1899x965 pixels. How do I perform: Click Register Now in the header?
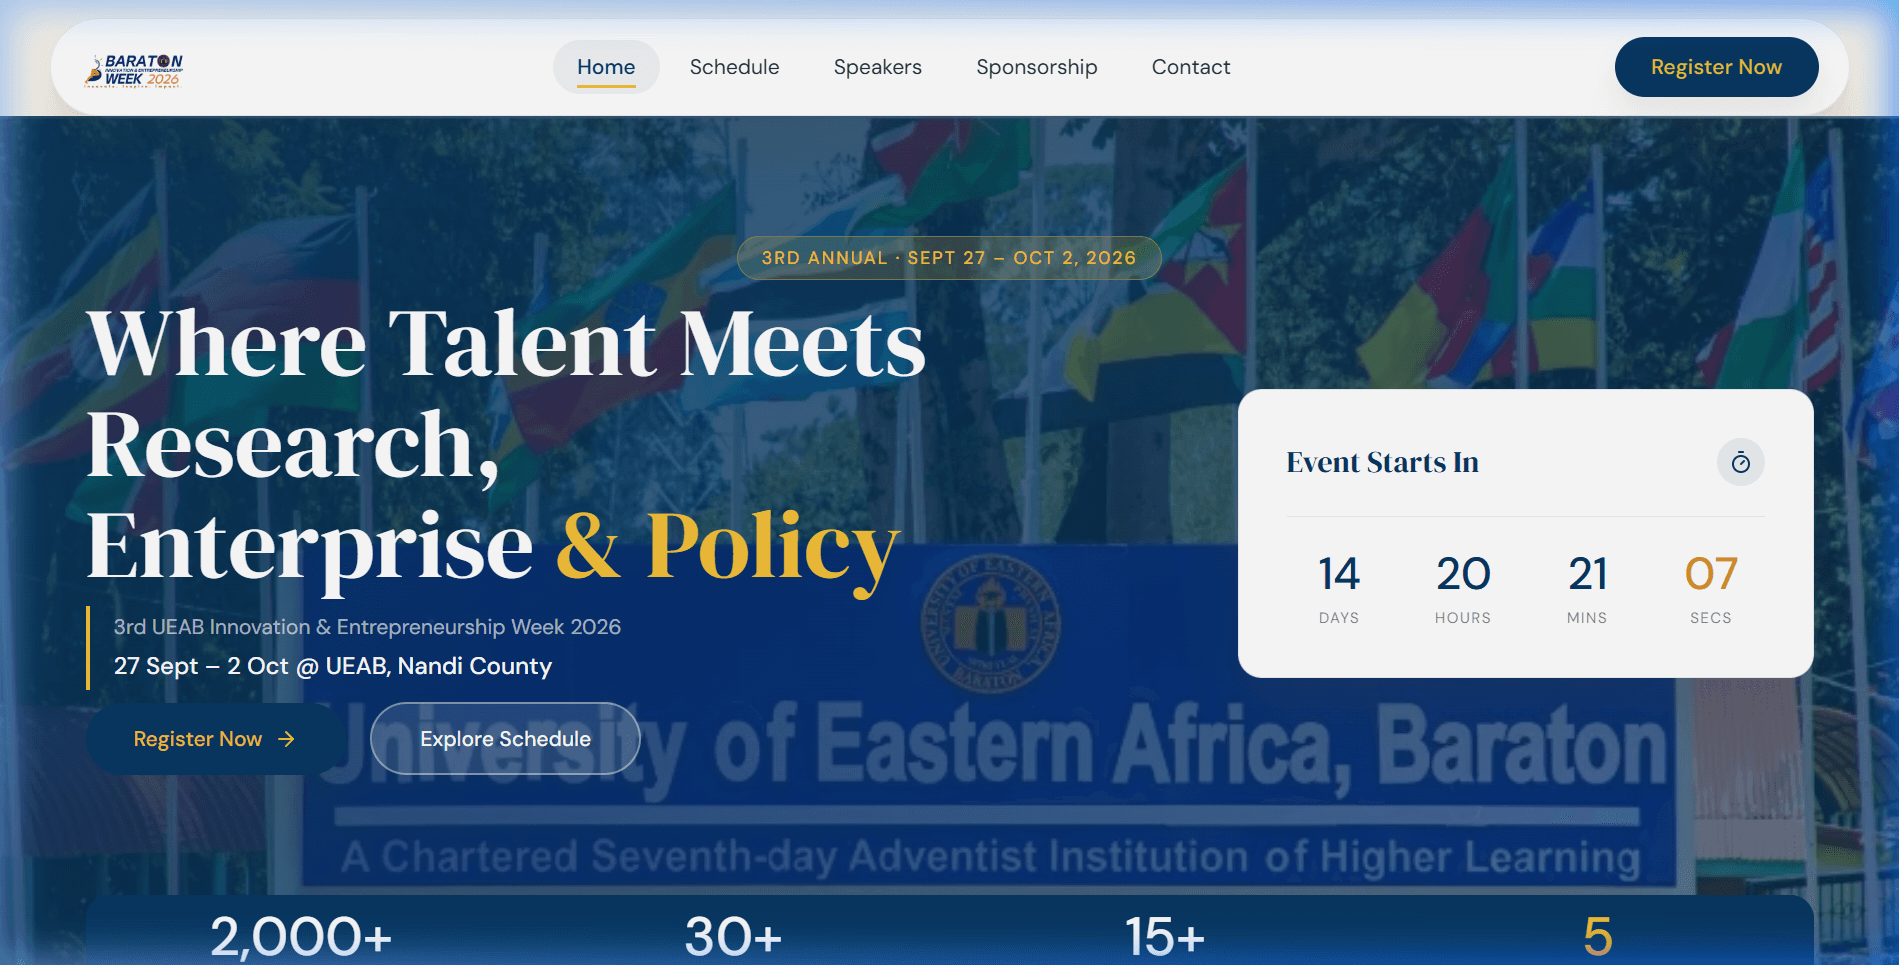point(1716,67)
